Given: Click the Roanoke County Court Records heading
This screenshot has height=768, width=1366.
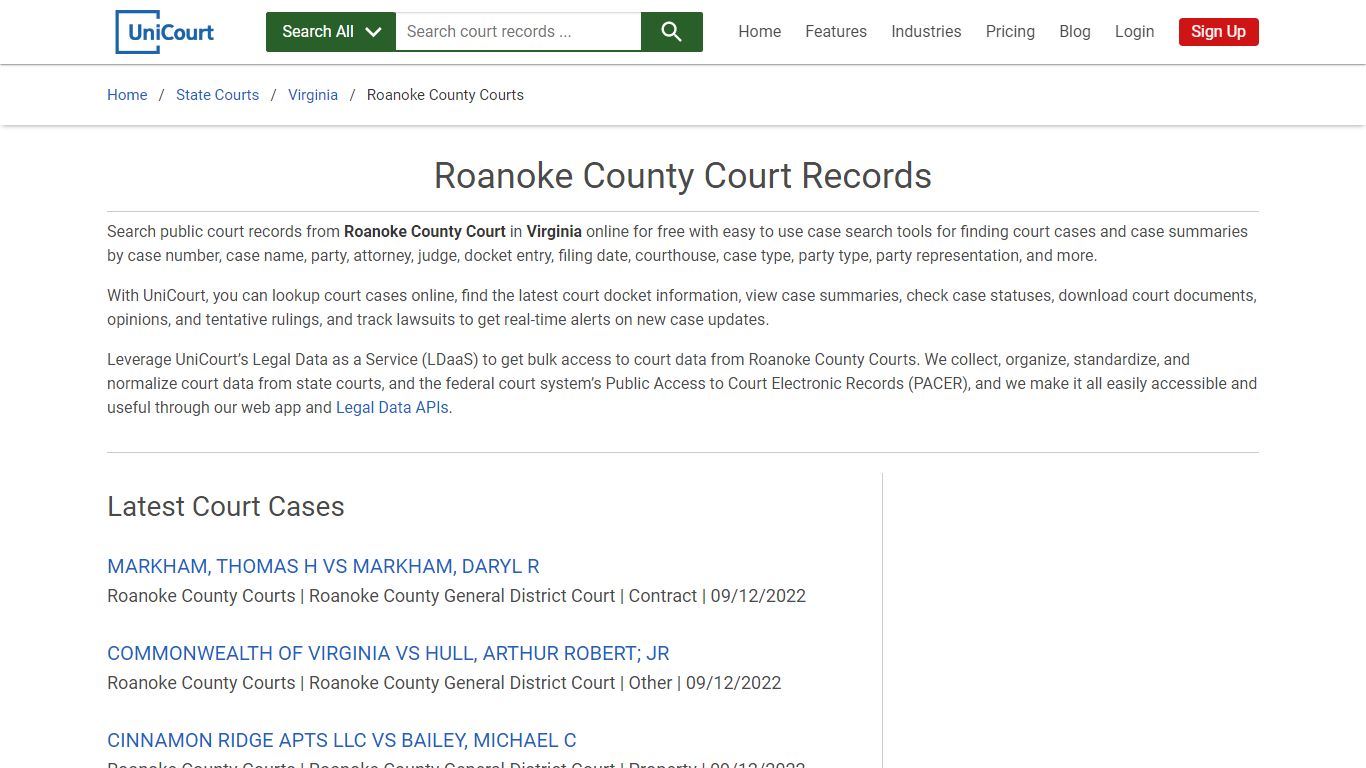Looking at the screenshot, I should 683,176.
